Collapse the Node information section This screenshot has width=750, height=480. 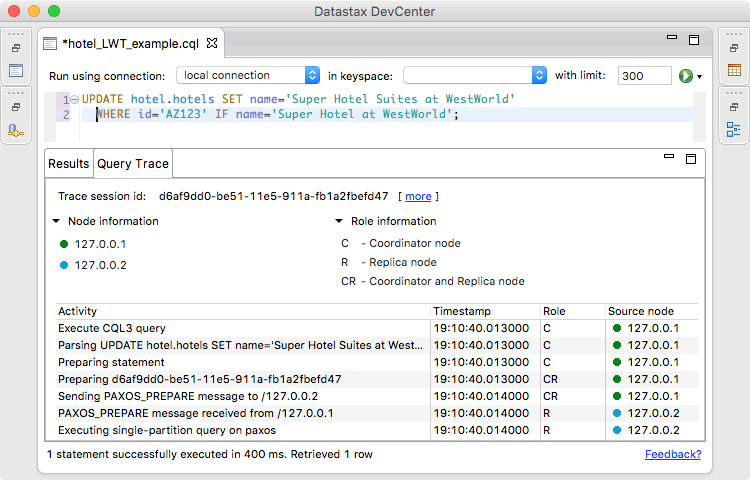pyautogui.click(x=56, y=222)
